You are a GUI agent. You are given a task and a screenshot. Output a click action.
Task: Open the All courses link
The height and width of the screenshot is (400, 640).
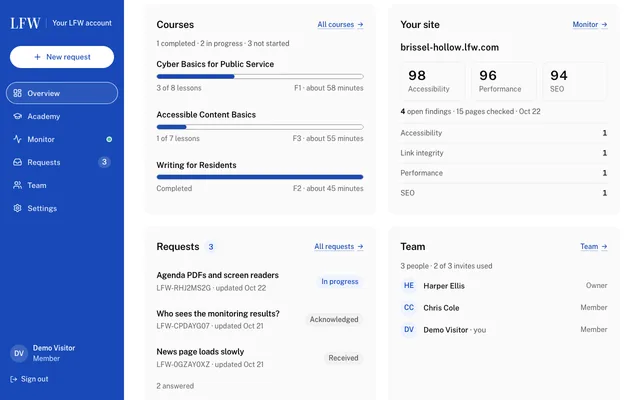(340, 24)
